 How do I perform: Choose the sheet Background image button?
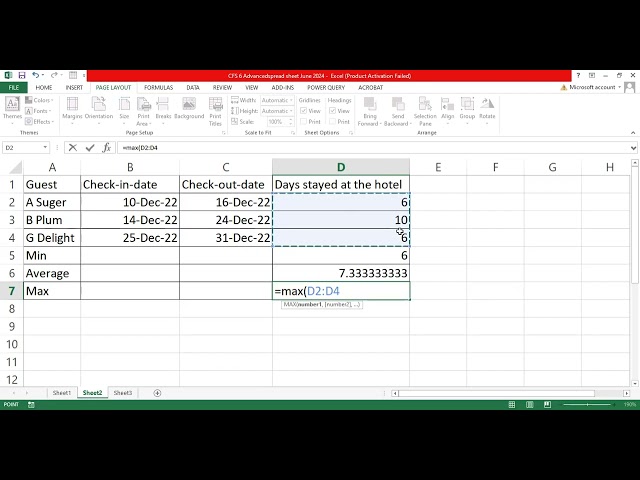coord(189,109)
